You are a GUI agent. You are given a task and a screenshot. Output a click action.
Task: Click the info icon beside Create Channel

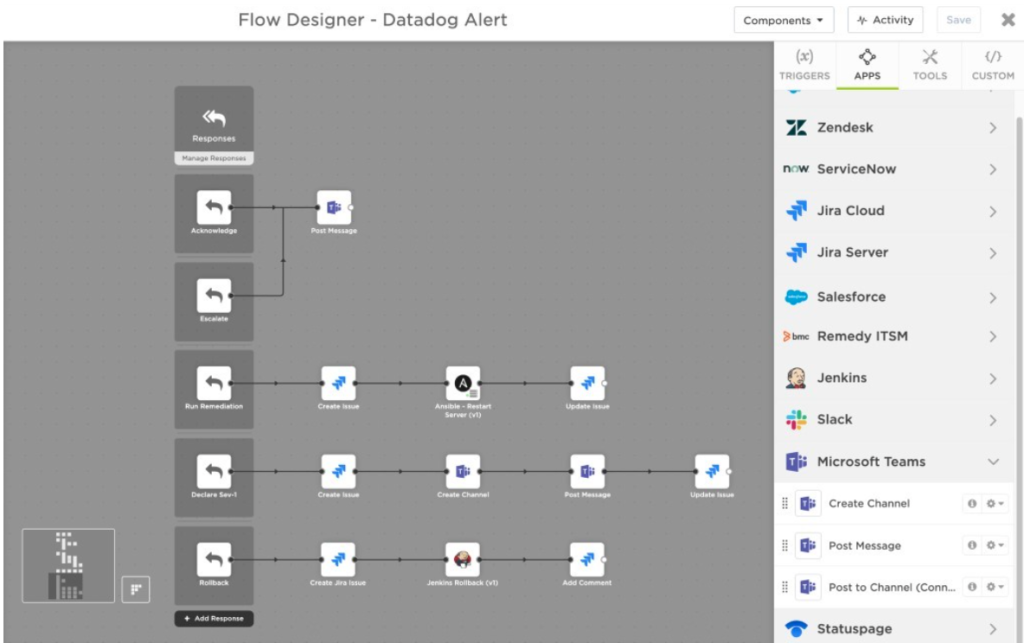coord(971,503)
